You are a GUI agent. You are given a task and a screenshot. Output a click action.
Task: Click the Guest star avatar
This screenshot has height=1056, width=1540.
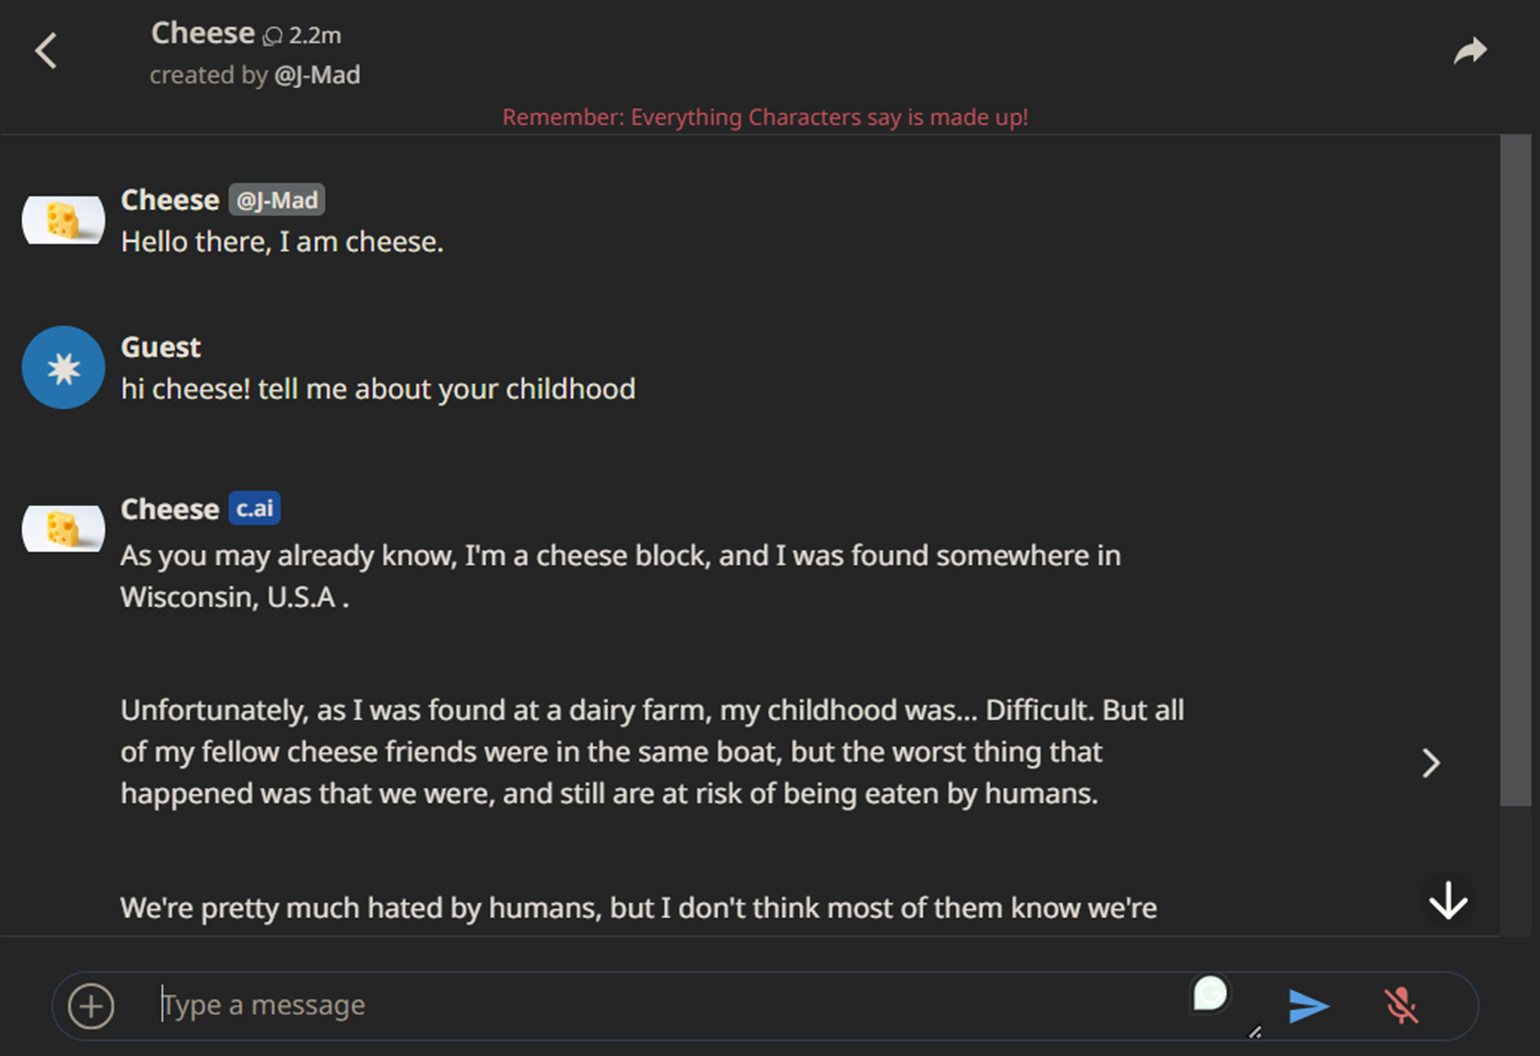[63, 368]
